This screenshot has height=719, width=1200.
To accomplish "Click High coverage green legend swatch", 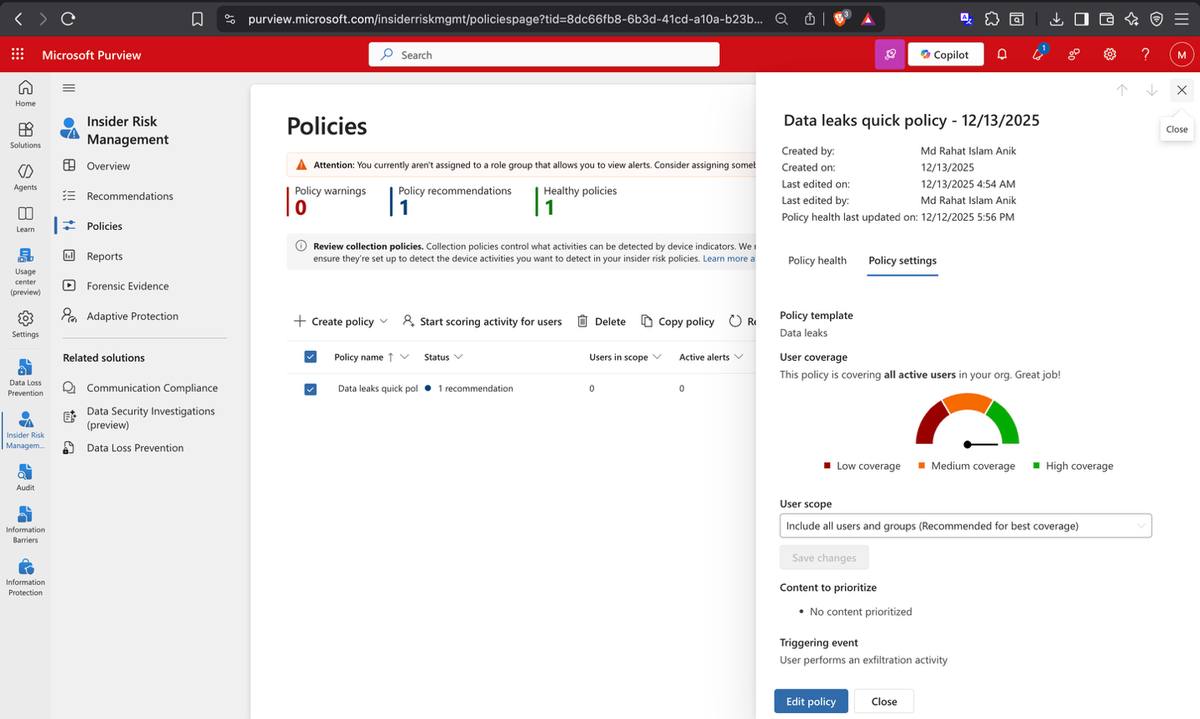I will pos(1036,465).
